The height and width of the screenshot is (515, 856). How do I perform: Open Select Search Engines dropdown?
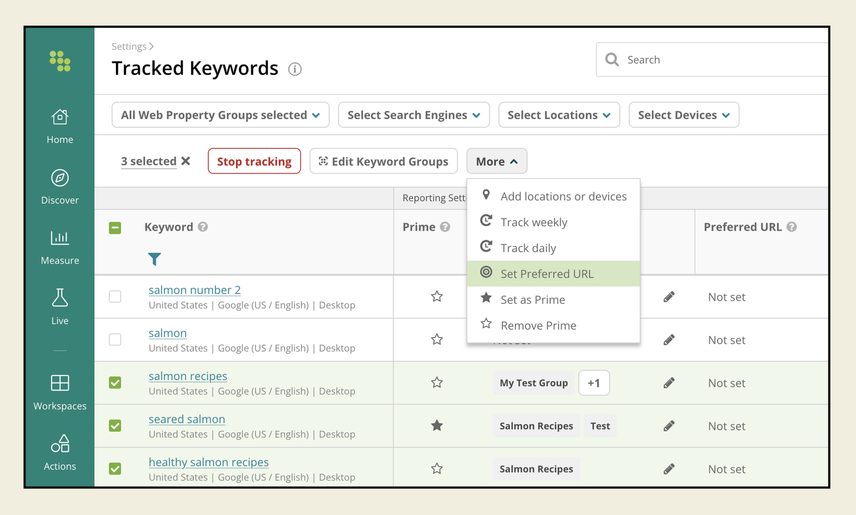coord(414,115)
